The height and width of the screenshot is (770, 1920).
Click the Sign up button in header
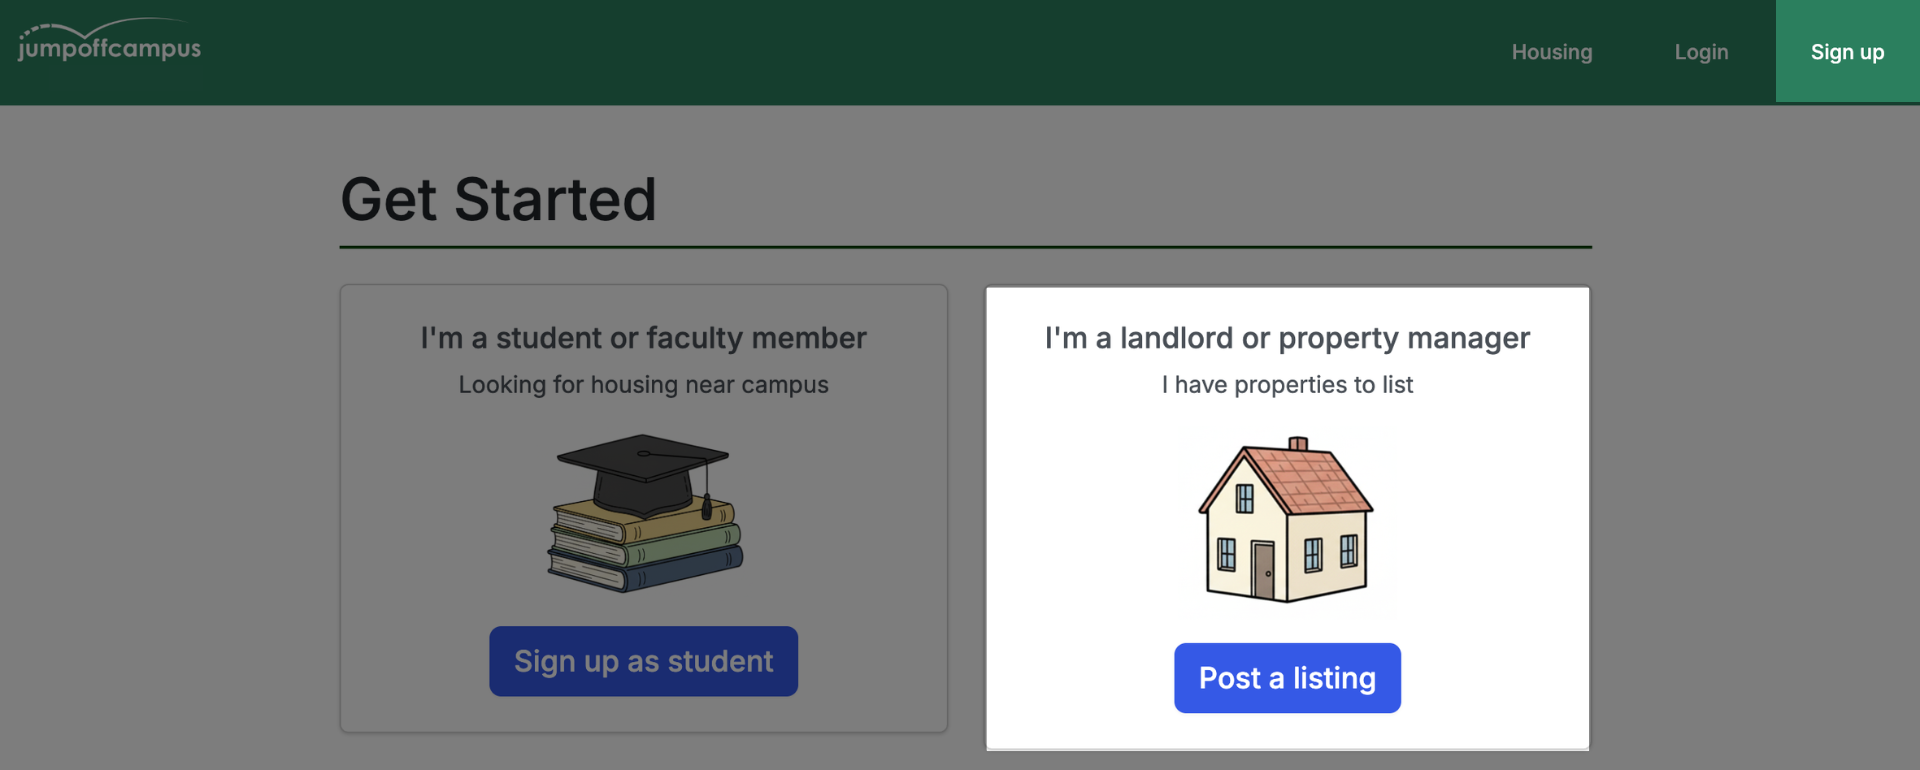click(1847, 51)
